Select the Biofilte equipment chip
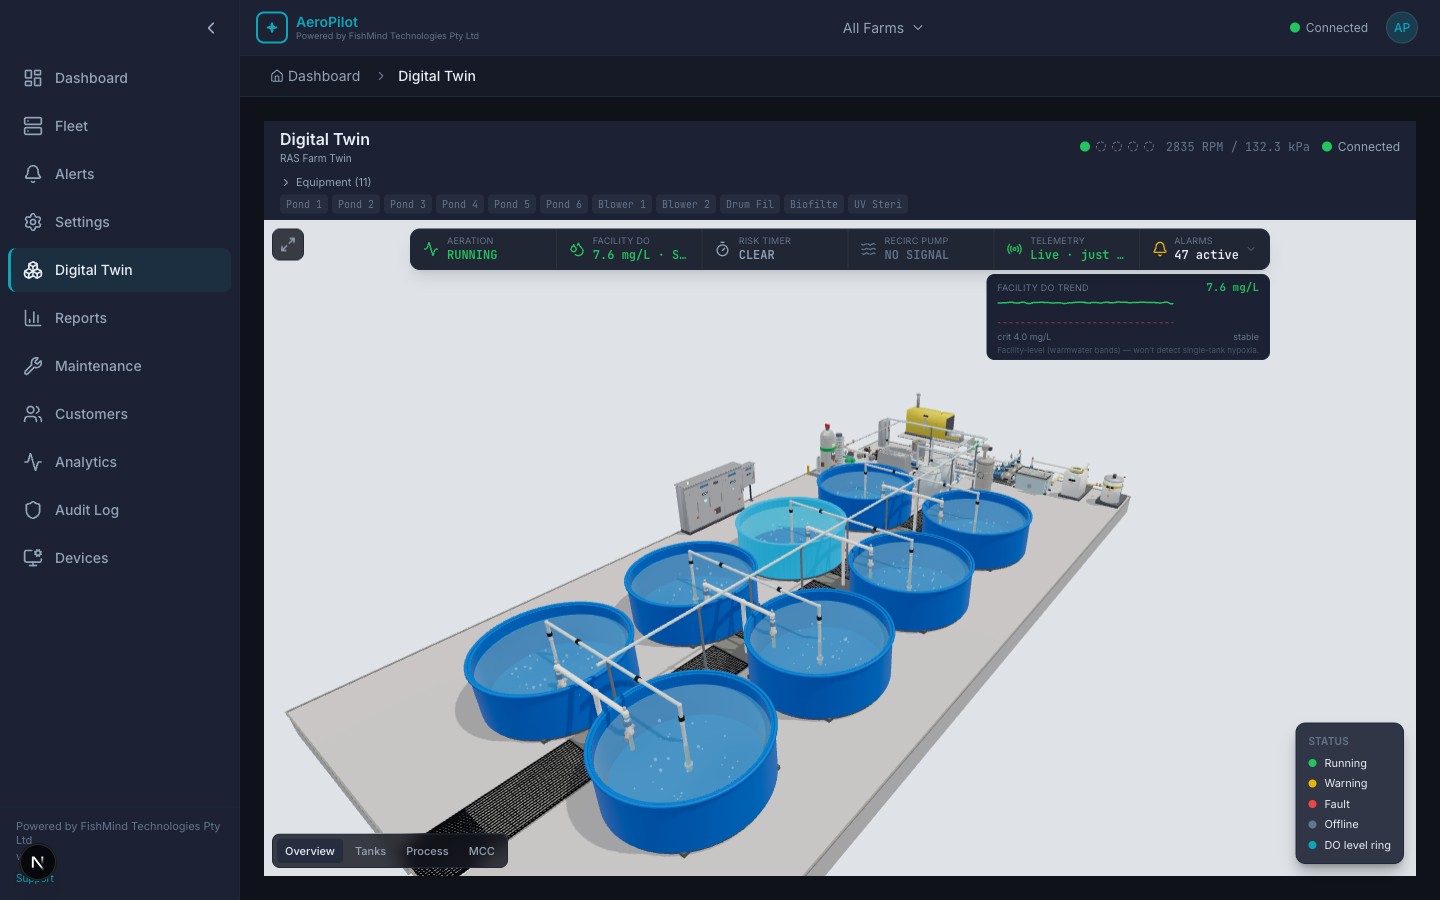Screen dimensions: 1440x900 click(814, 204)
